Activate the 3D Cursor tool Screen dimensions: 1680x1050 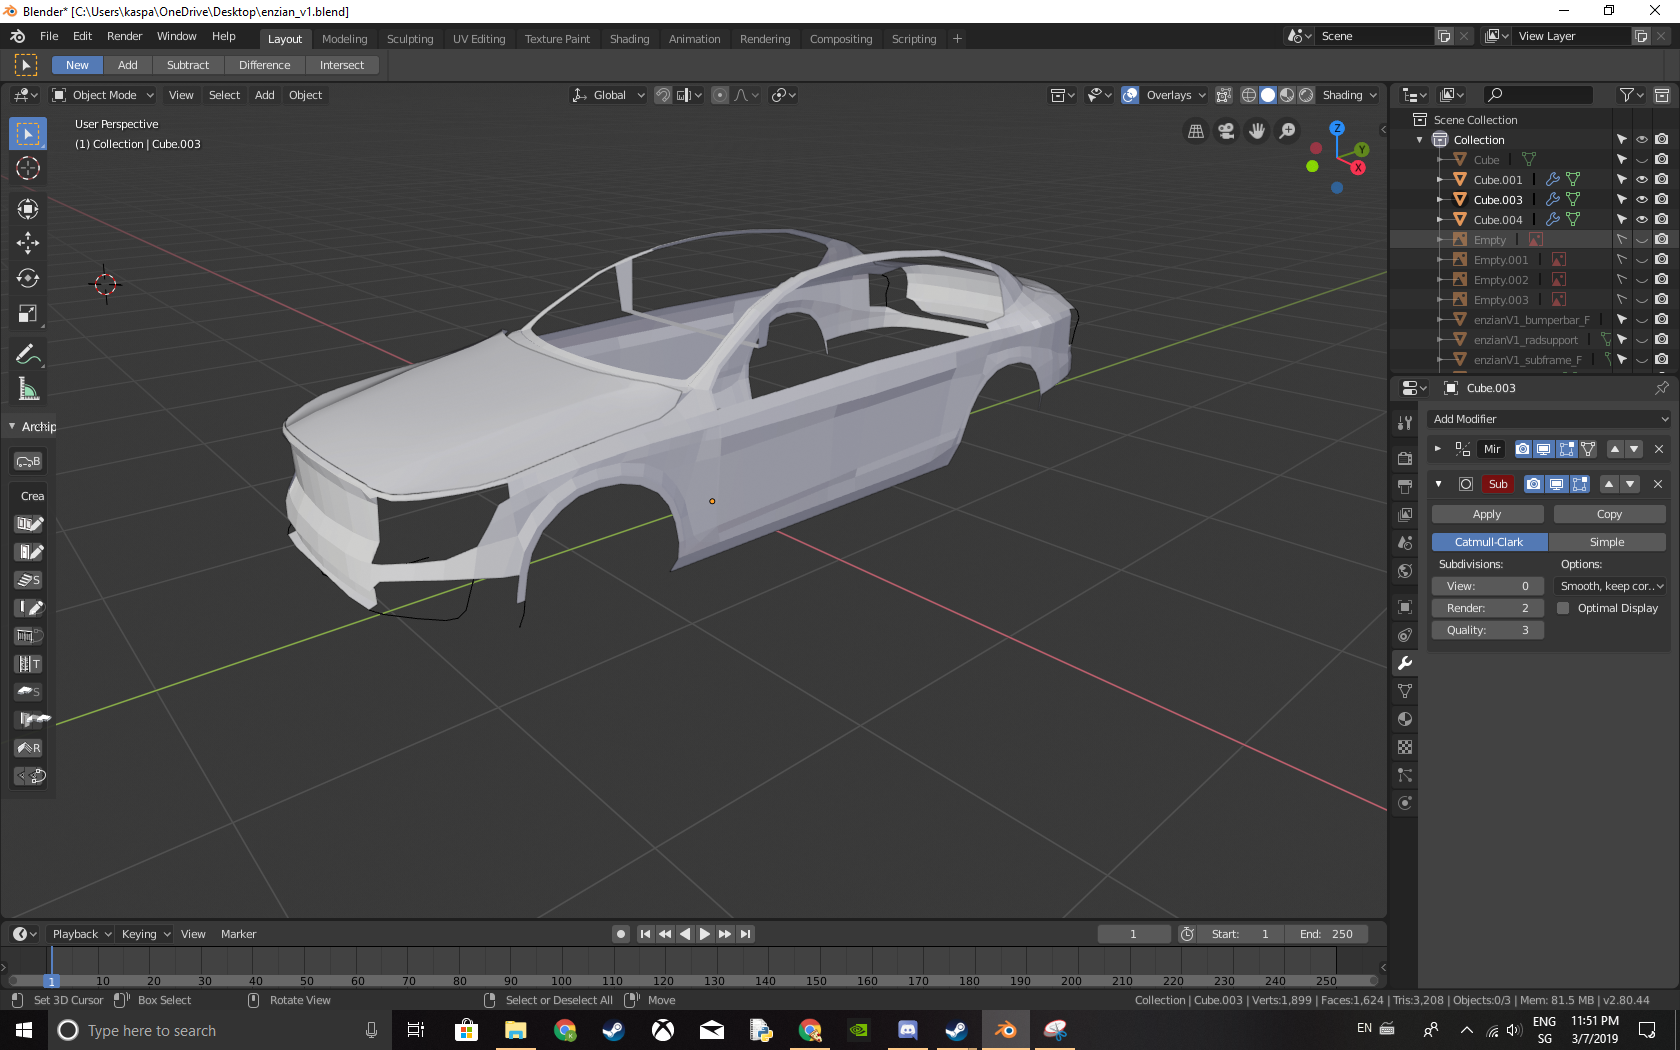pos(28,168)
